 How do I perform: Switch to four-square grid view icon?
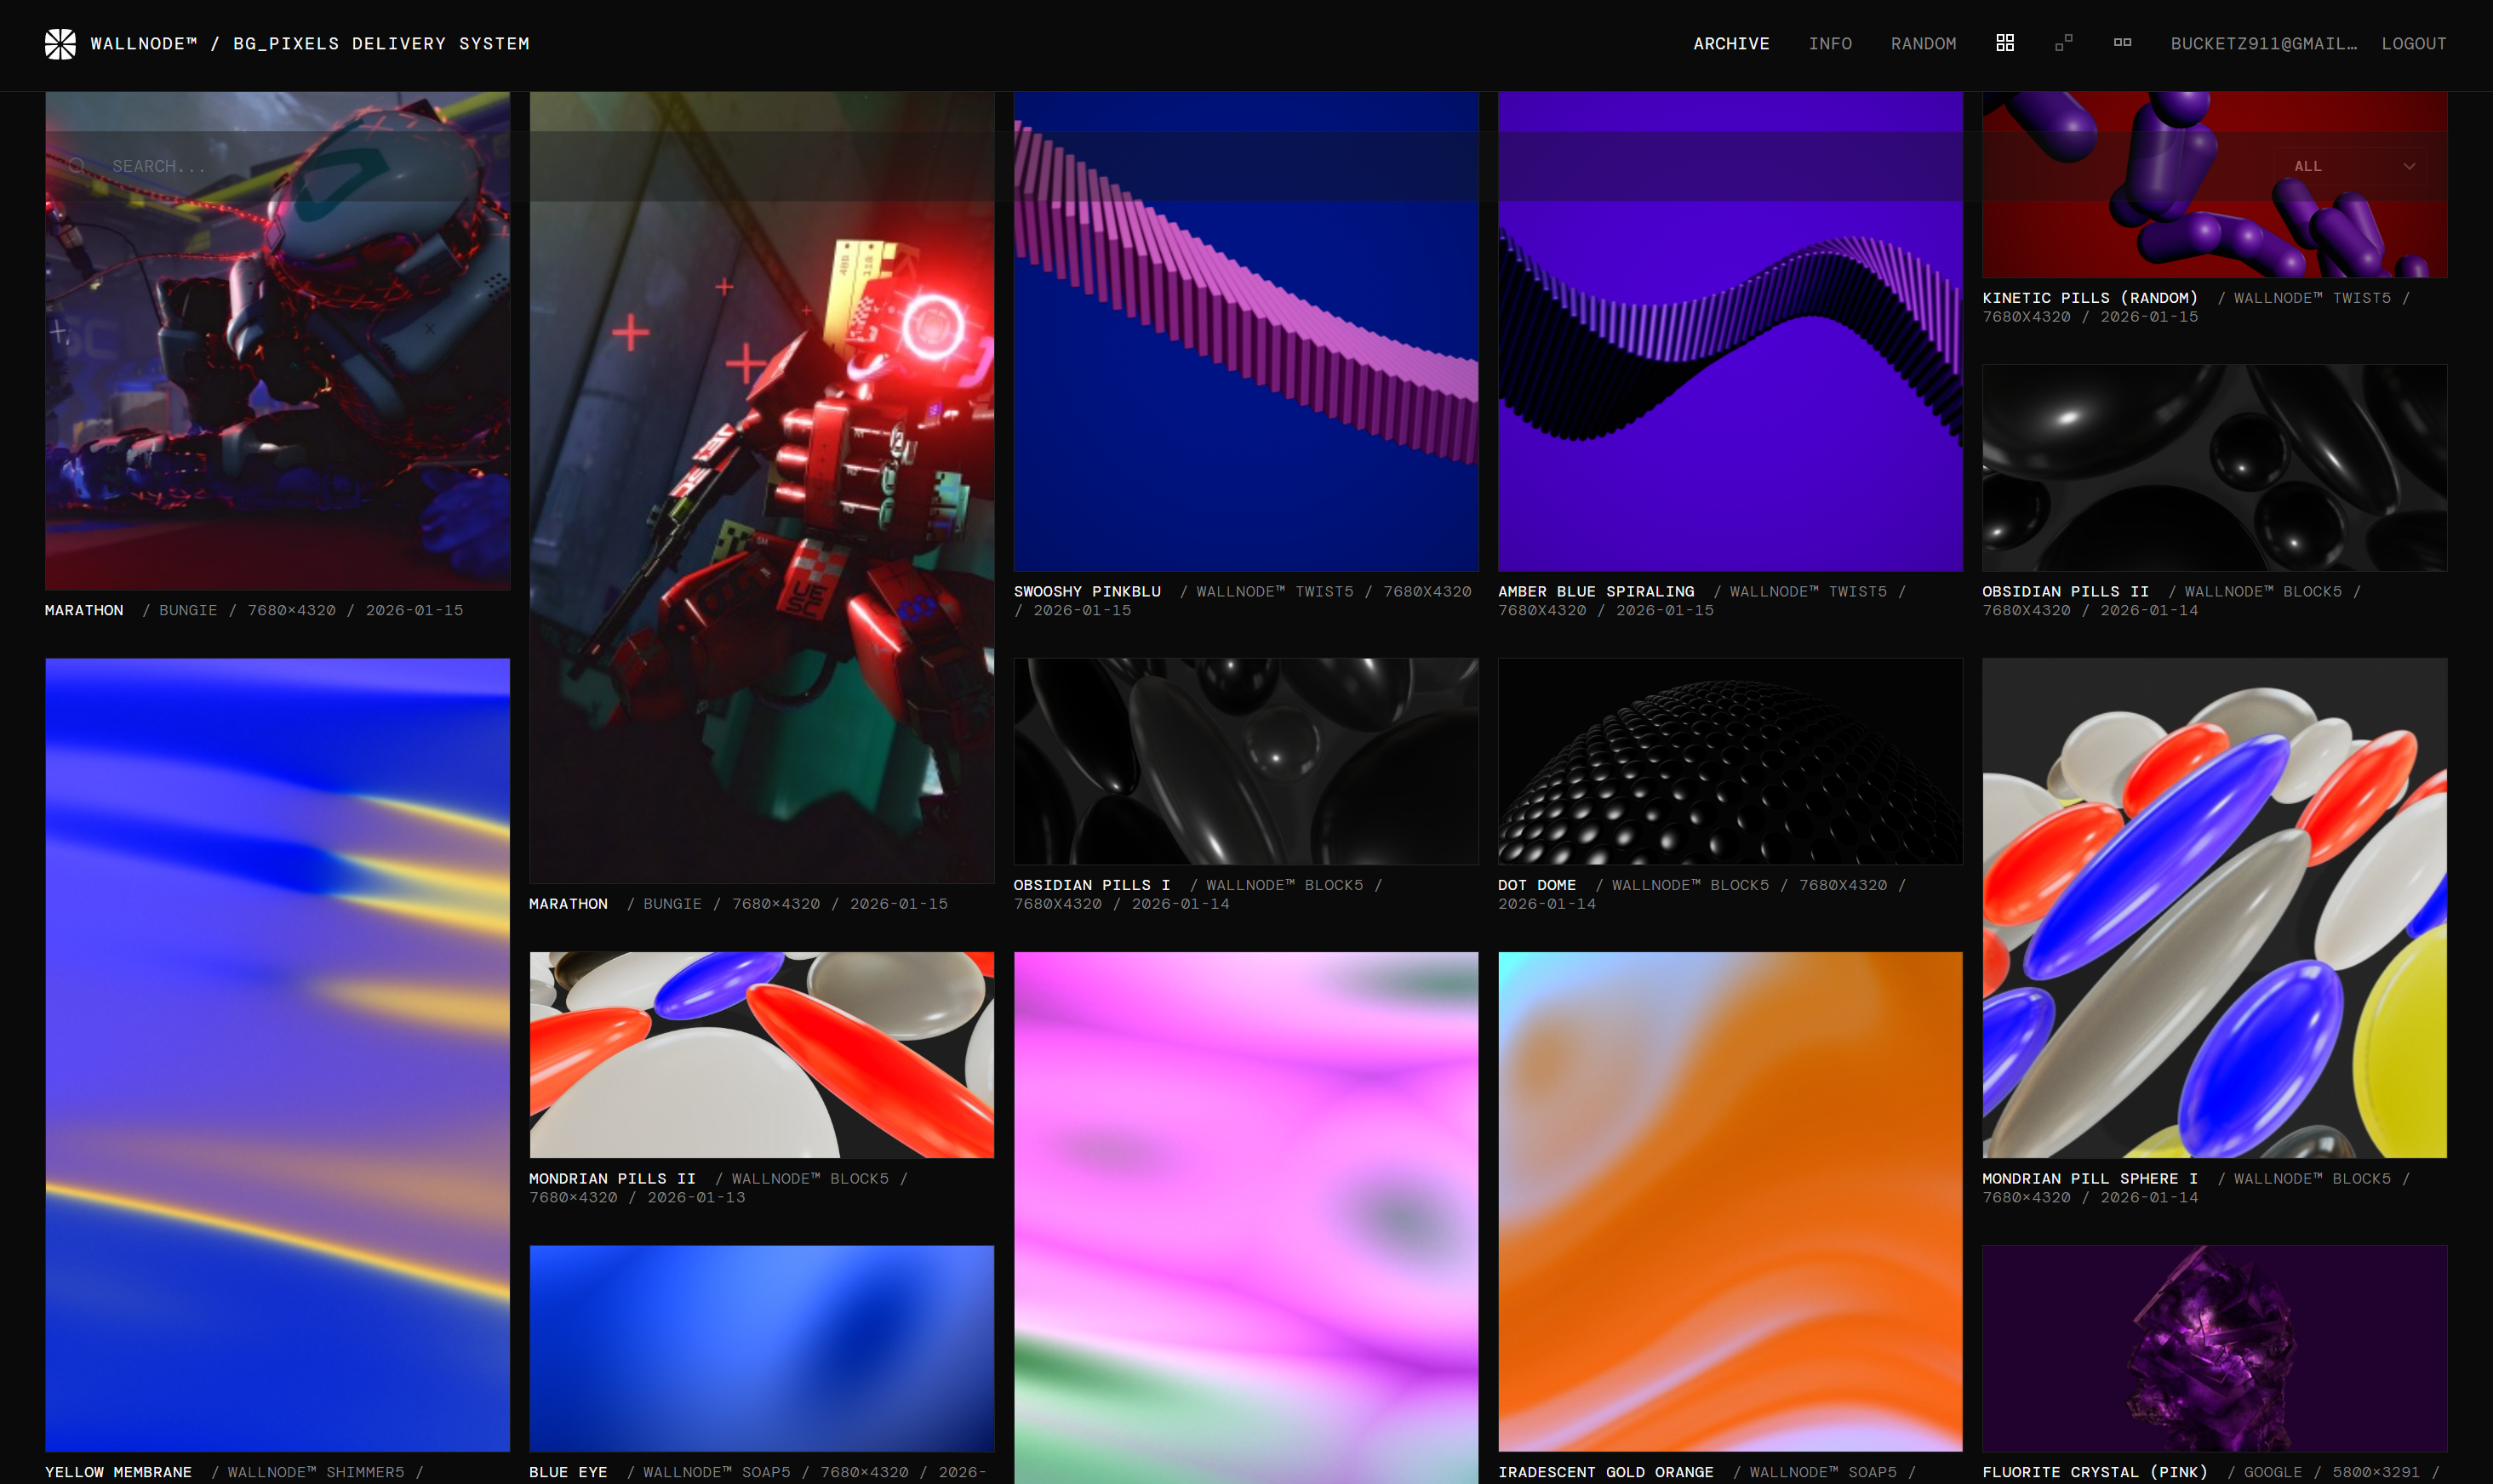point(2004,43)
